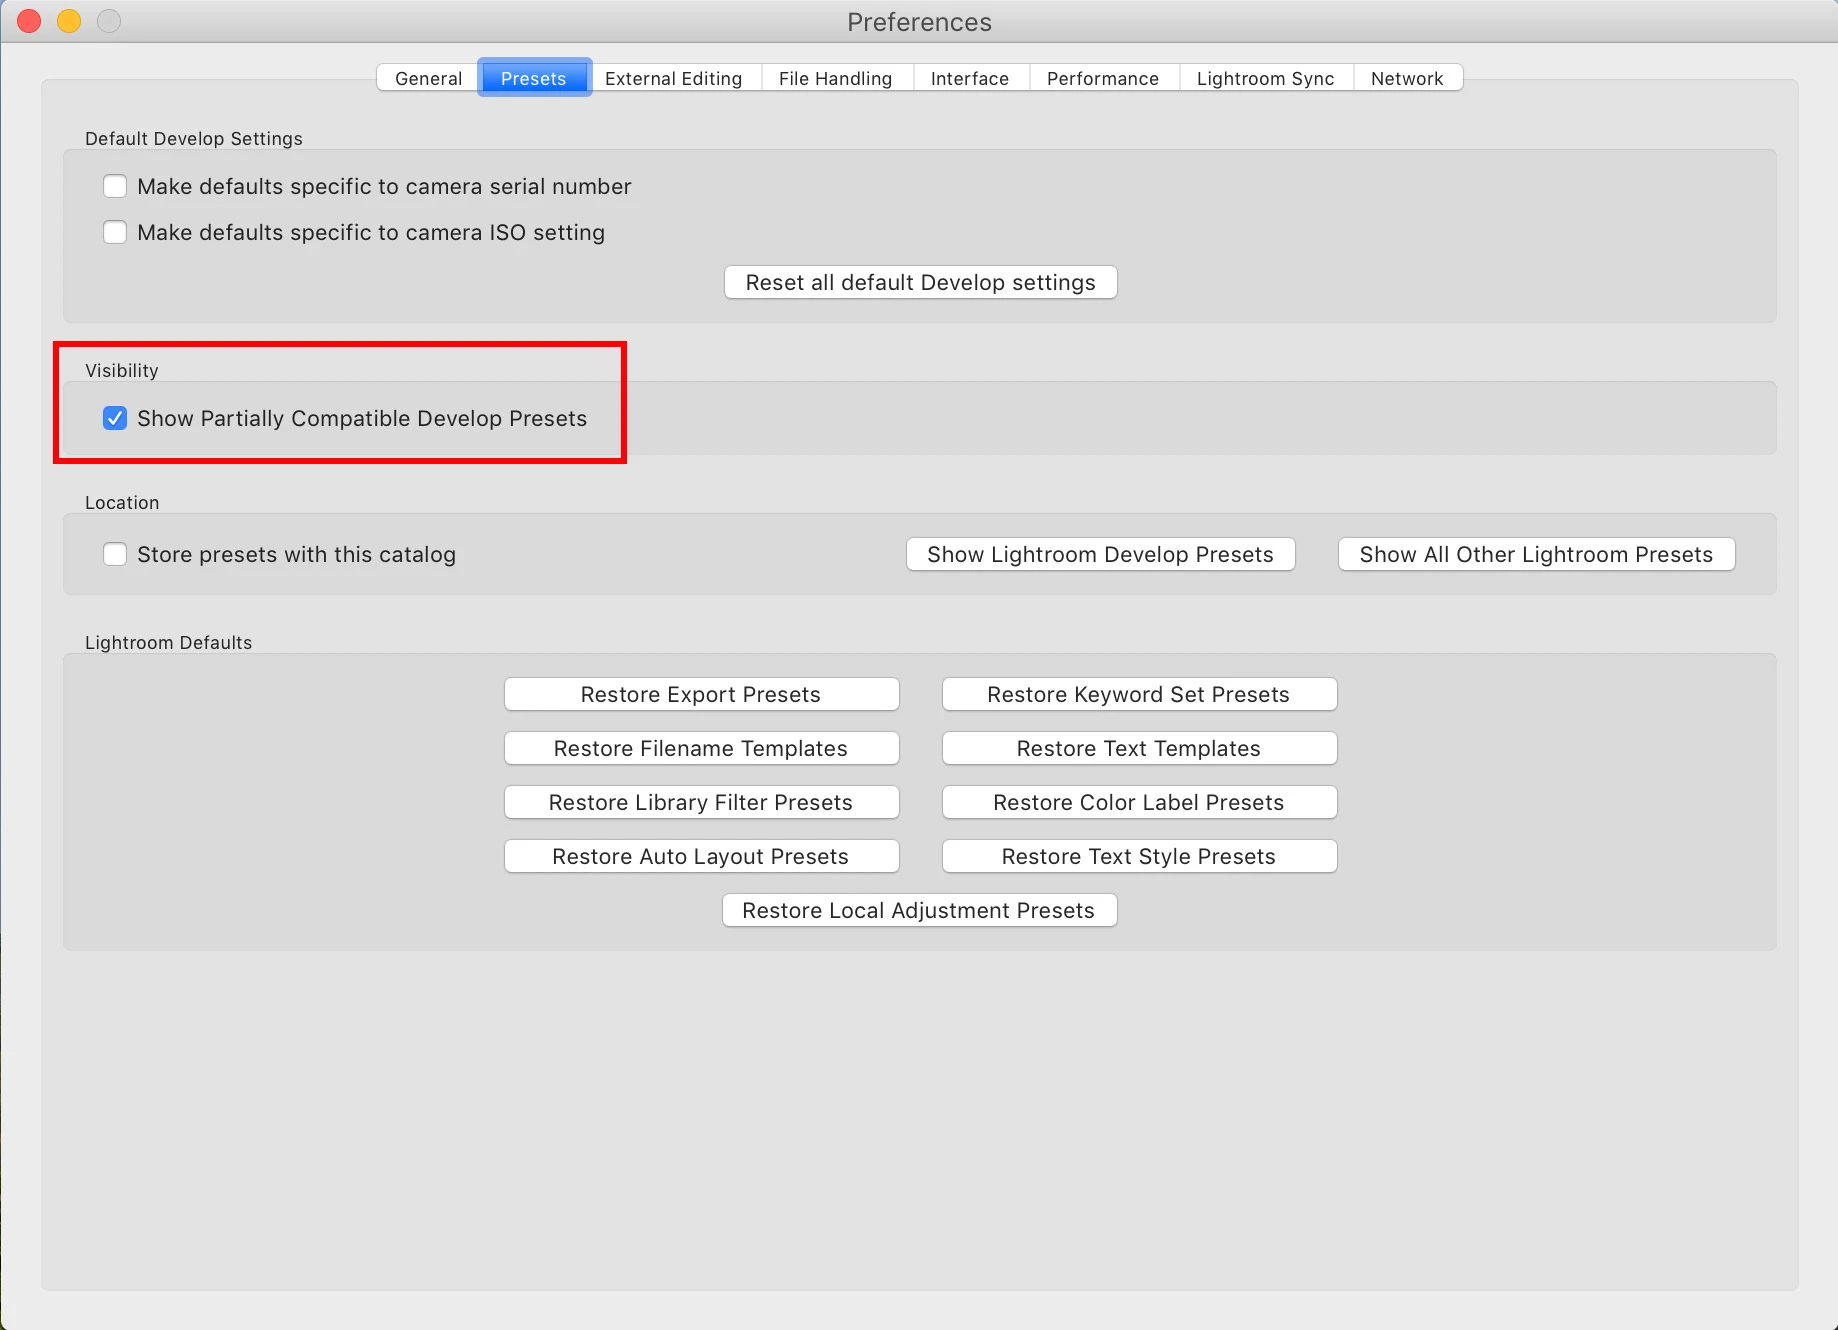Restore Auto Layout Presets
Screen dimensions: 1838x1330
(701, 856)
